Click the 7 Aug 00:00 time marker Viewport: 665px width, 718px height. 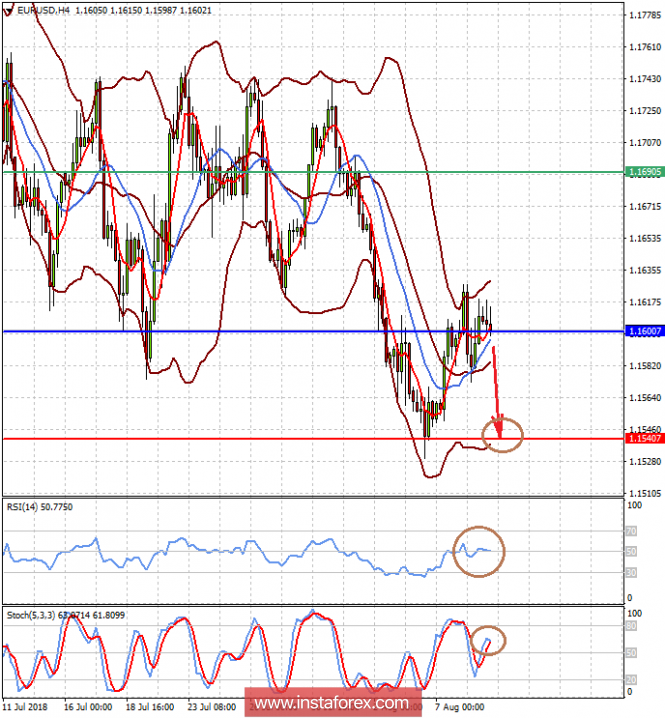coord(459,707)
